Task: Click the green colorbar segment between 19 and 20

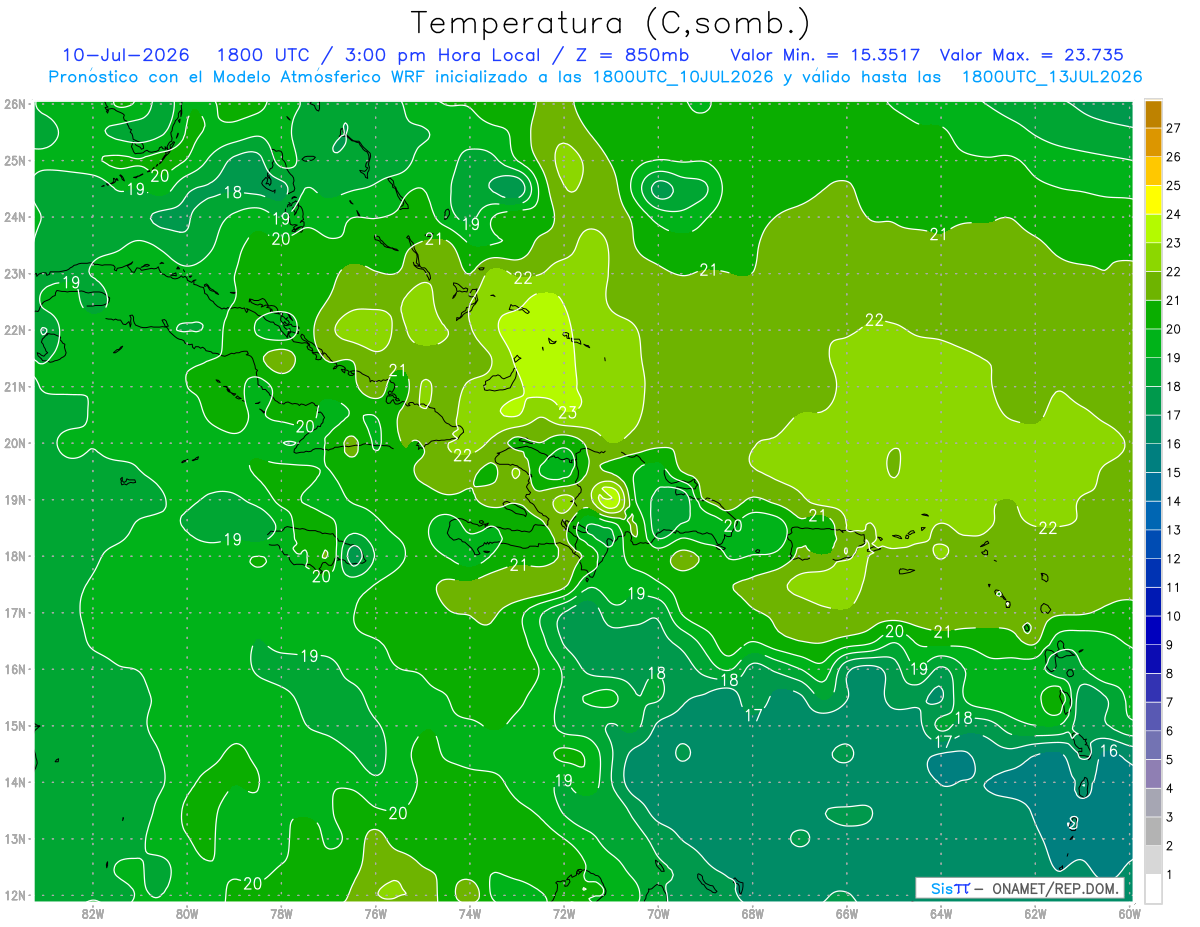Action: (1153, 344)
